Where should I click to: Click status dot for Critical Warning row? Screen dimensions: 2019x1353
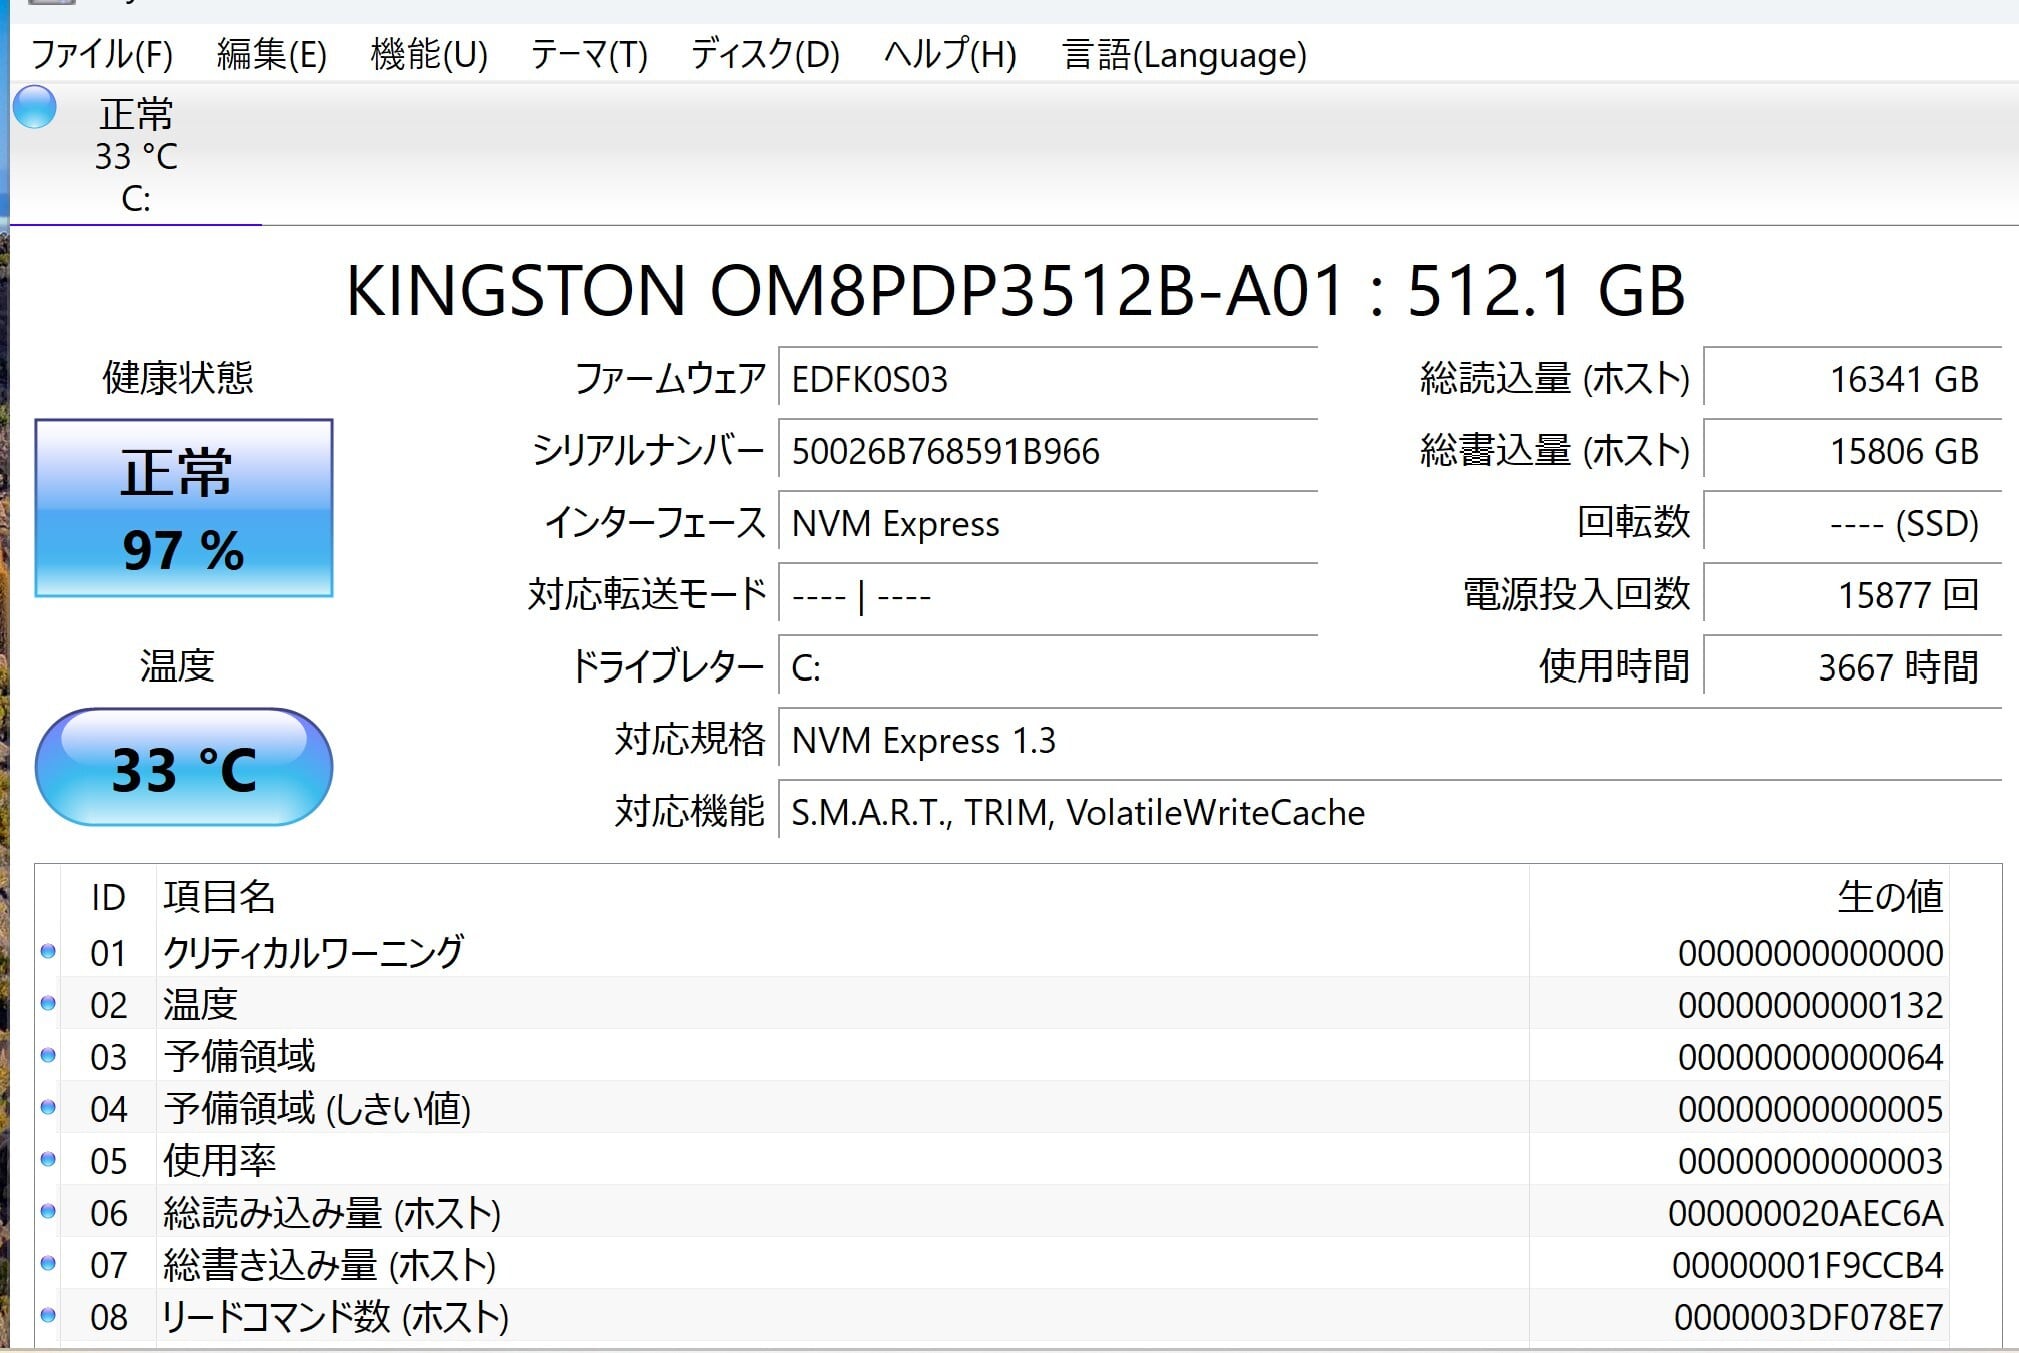[48, 951]
